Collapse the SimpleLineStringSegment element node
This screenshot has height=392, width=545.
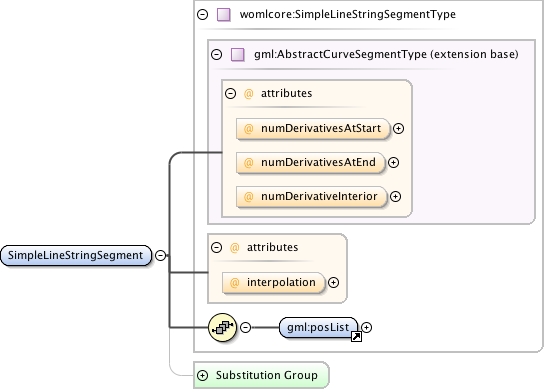(160, 255)
